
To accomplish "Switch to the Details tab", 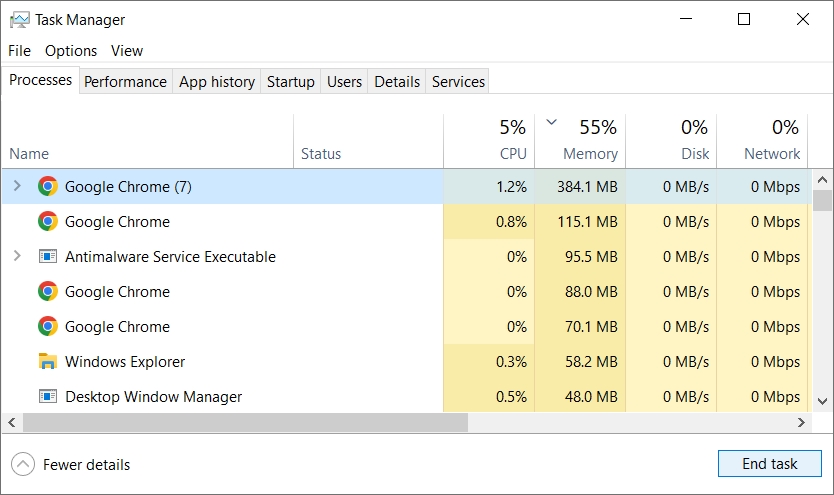I will [397, 82].
